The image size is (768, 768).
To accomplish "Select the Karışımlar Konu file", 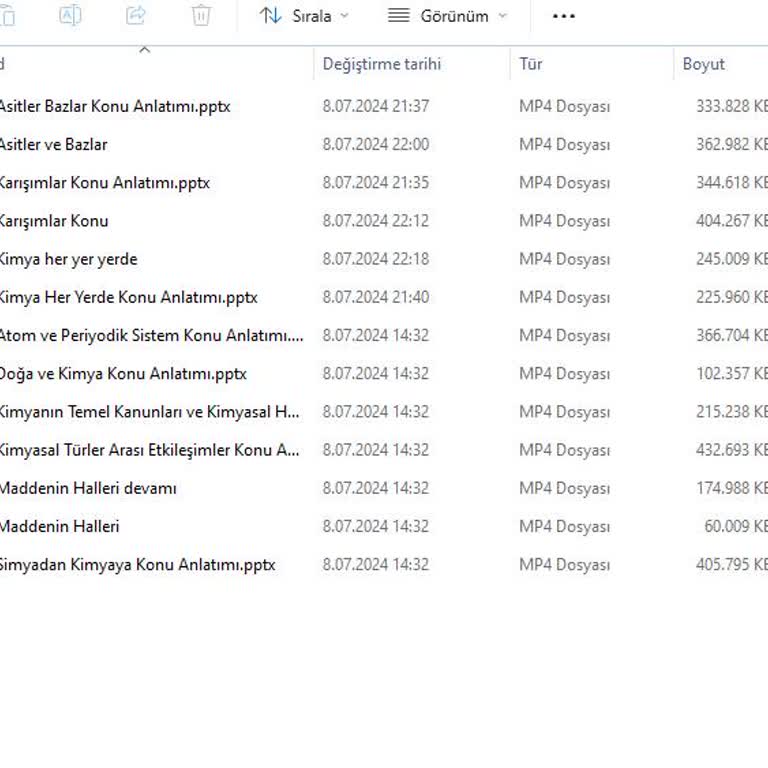I will pos(54,221).
